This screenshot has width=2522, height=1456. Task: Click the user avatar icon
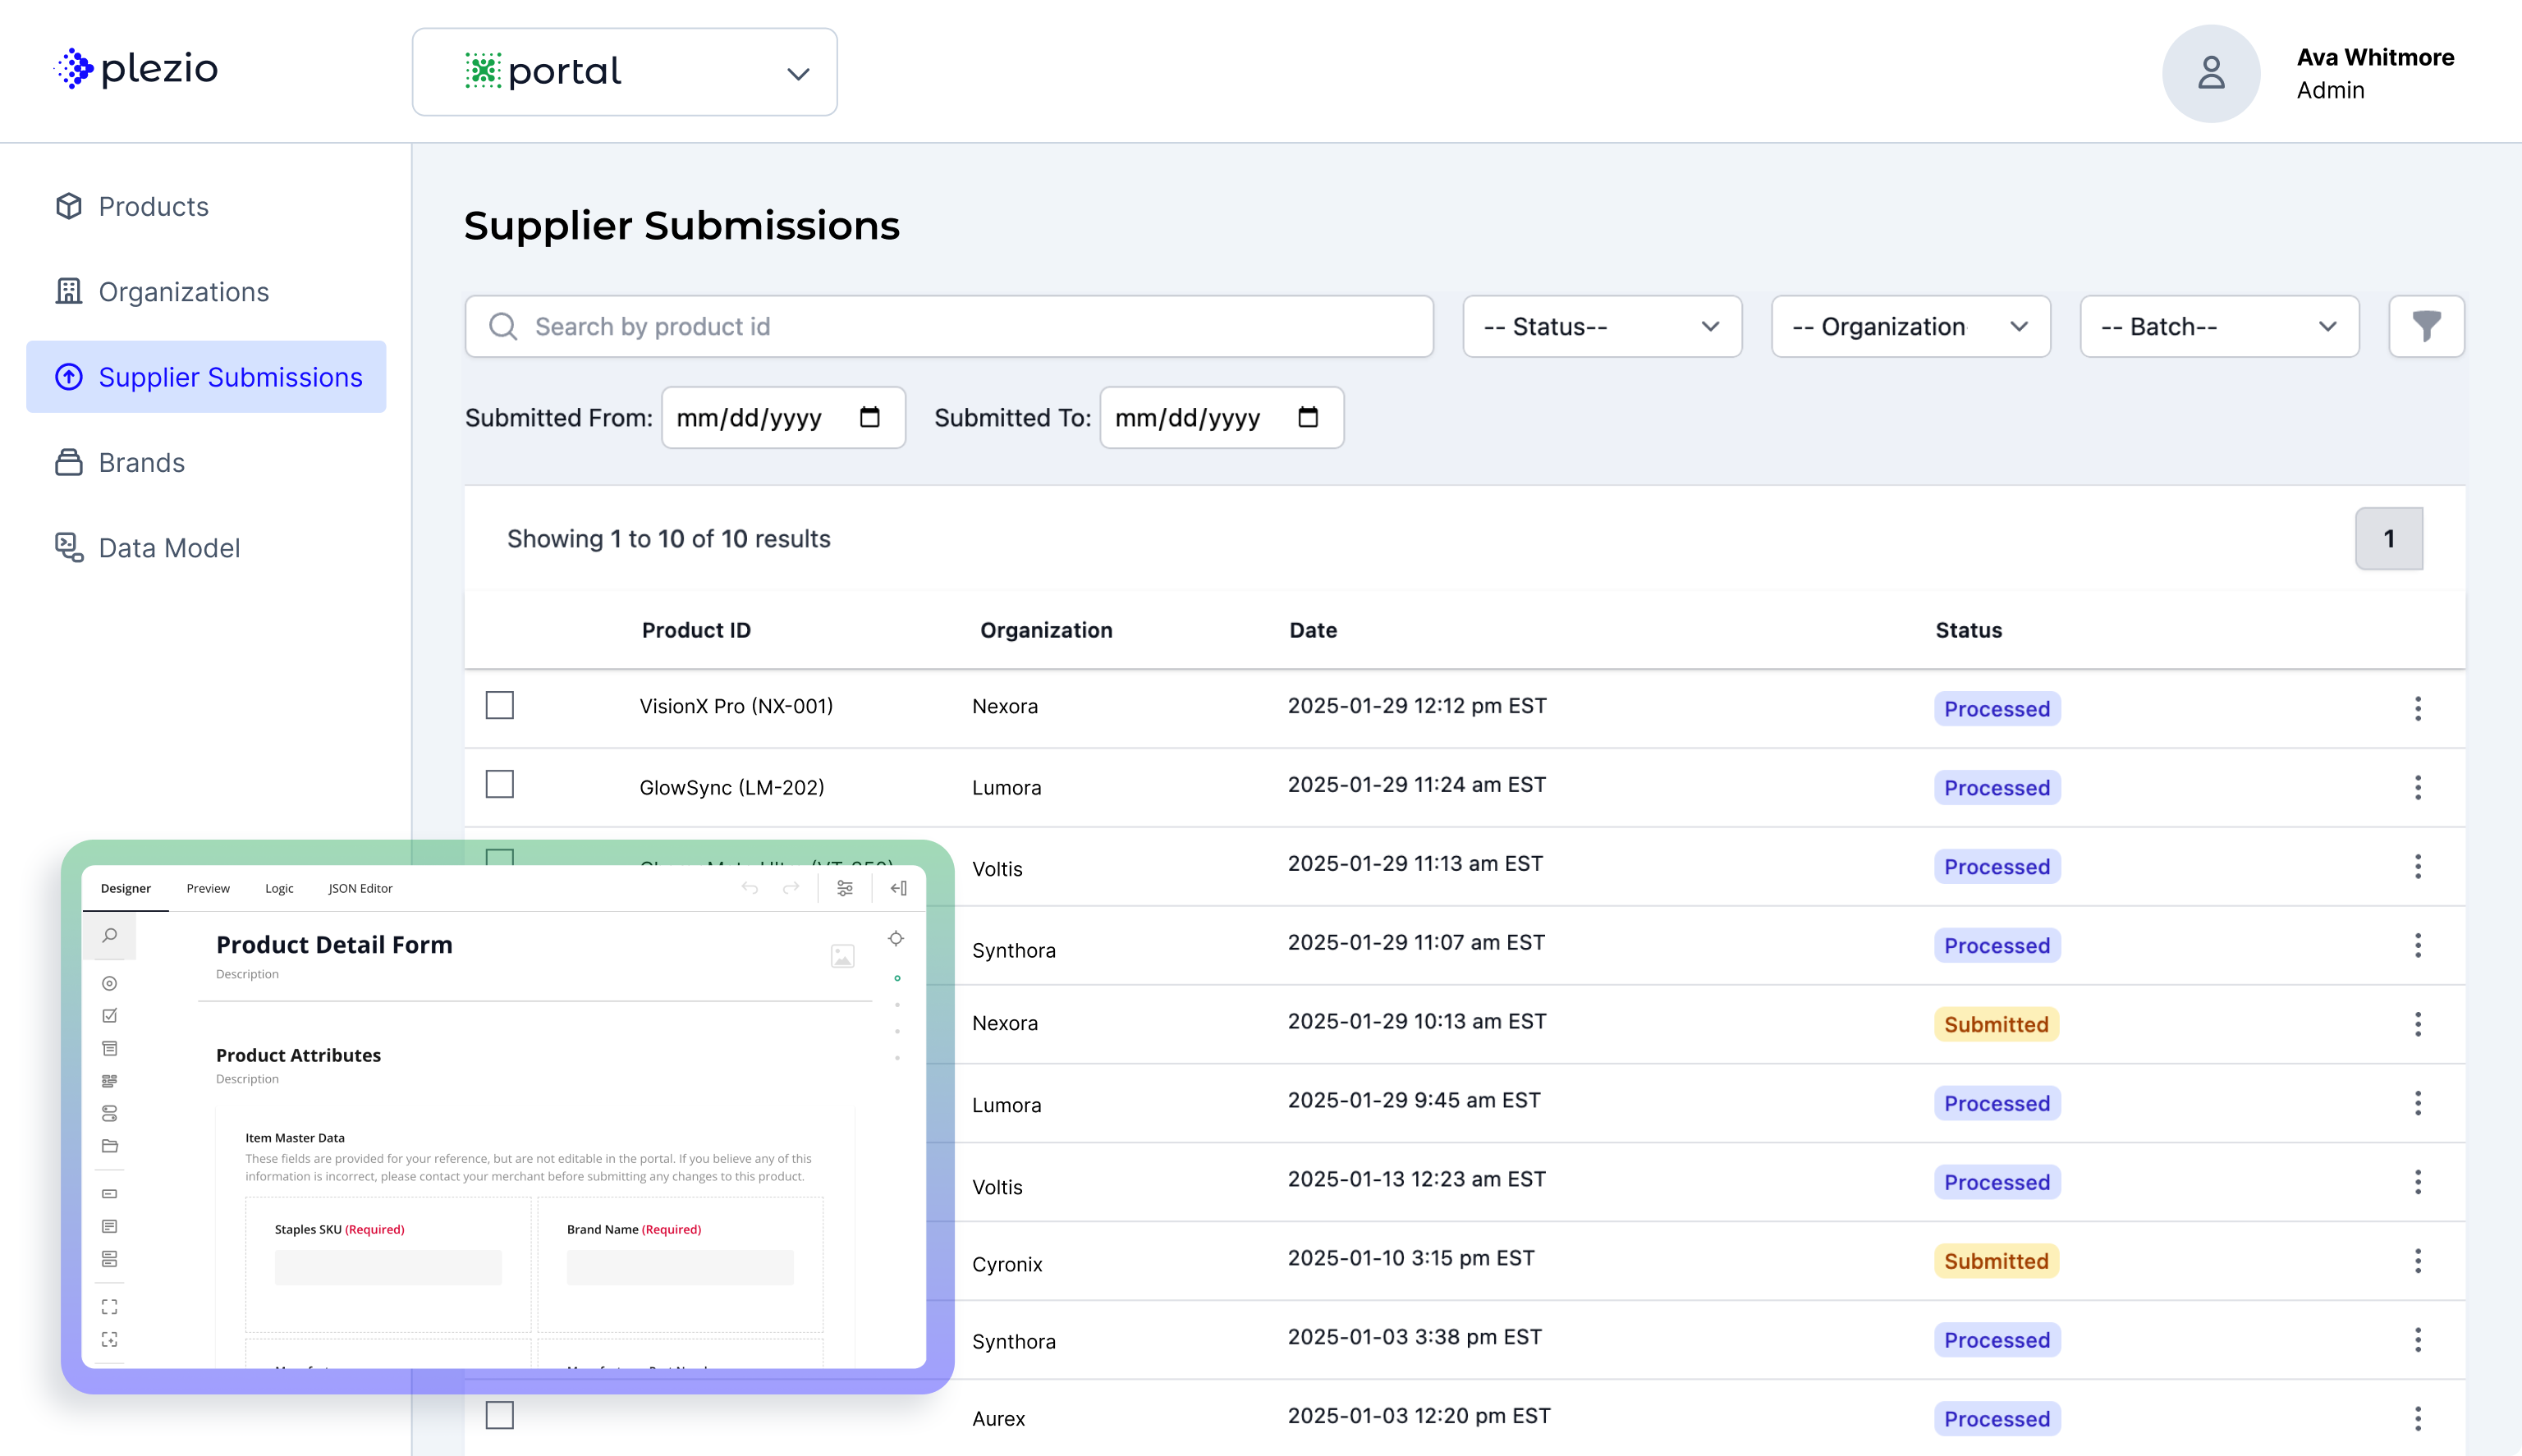[x=2210, y=73]
